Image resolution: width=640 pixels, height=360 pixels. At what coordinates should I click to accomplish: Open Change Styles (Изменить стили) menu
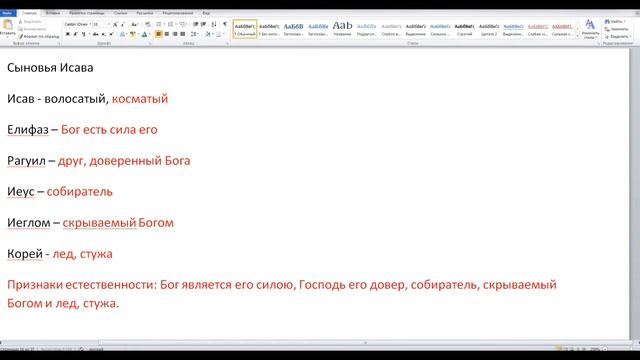pos(590,29)
